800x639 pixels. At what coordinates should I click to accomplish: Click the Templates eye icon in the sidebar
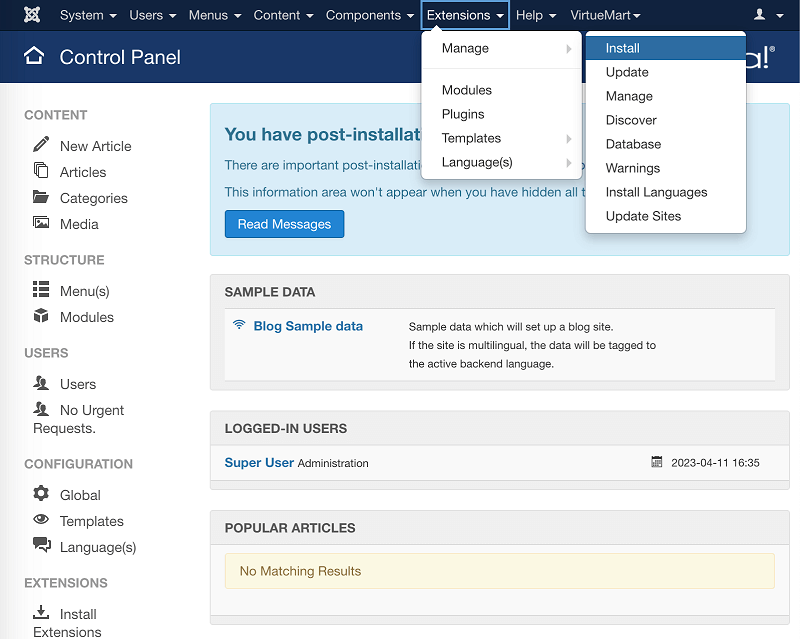pyautogui.click(x=41, y=520)
